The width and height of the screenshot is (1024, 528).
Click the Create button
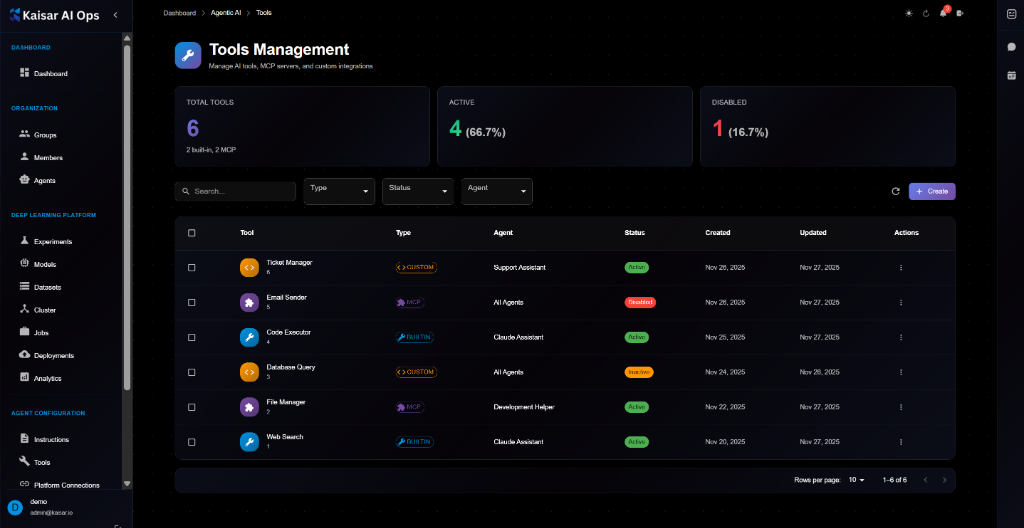(932, 191)
